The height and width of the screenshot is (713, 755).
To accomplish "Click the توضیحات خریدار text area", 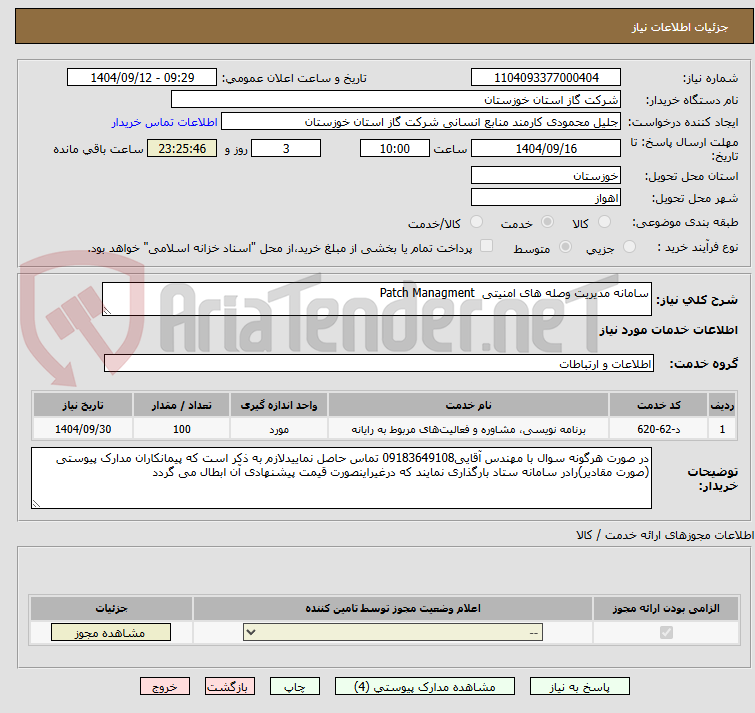I will click(341, 478).
